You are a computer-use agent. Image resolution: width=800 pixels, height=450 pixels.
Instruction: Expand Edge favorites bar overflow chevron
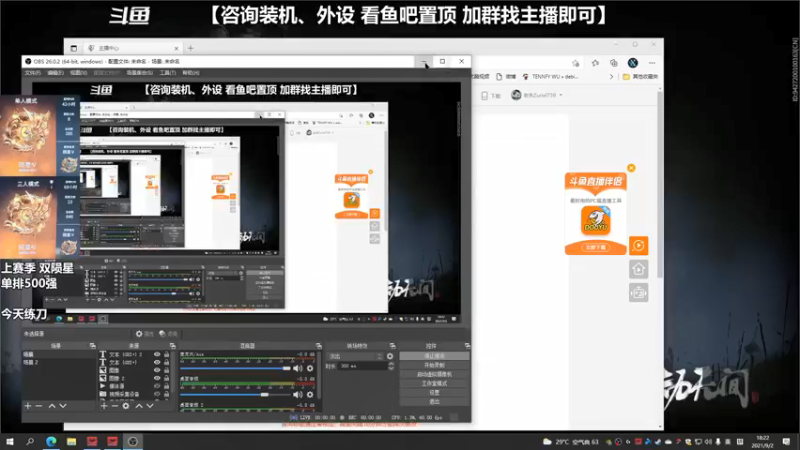[x=611, y=77]
